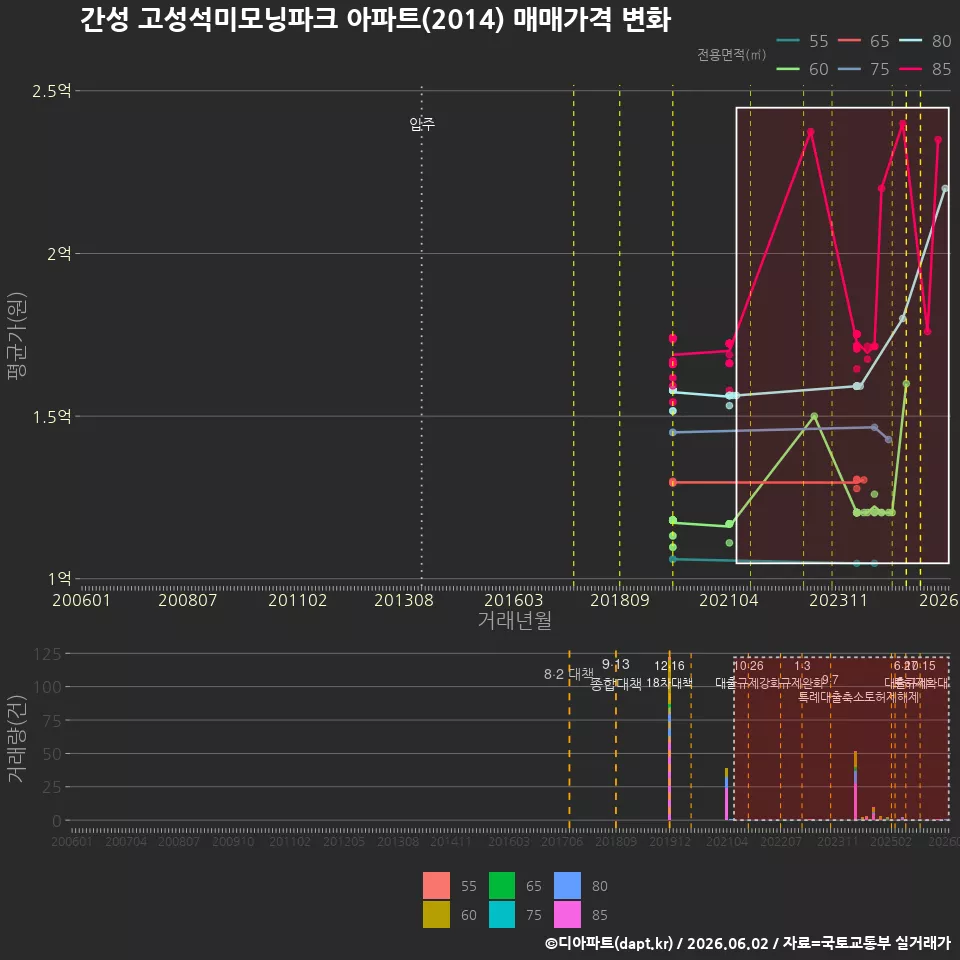Click the 자료=국토교통부 실거래가 source text
This screenshot has width=960, height=960.
point(867,943)
